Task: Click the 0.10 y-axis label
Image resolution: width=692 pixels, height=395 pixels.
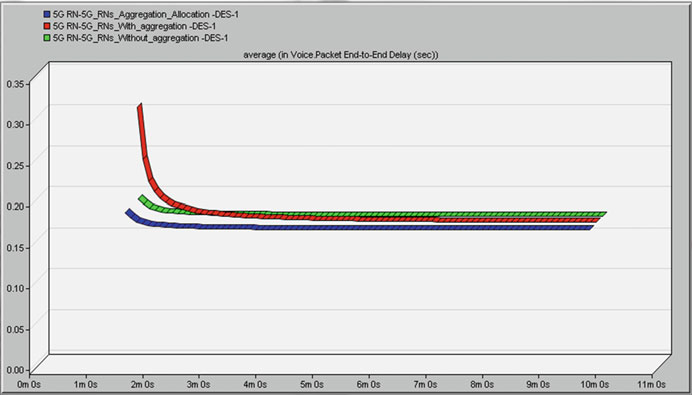Action: click(15, 288)
